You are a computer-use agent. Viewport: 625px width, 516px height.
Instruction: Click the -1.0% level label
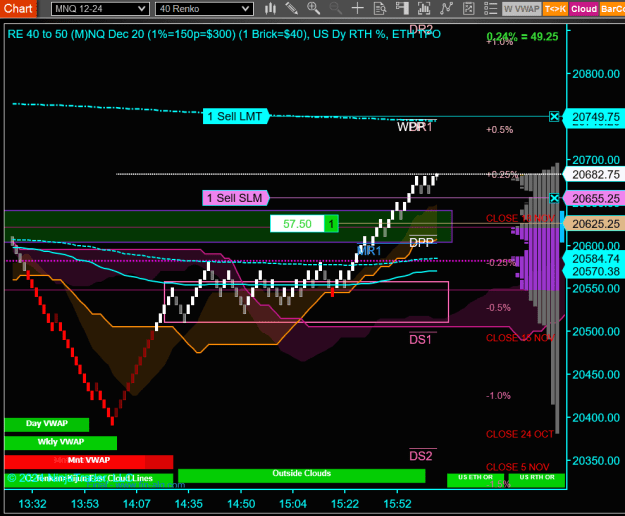click(x=498, y=396)
